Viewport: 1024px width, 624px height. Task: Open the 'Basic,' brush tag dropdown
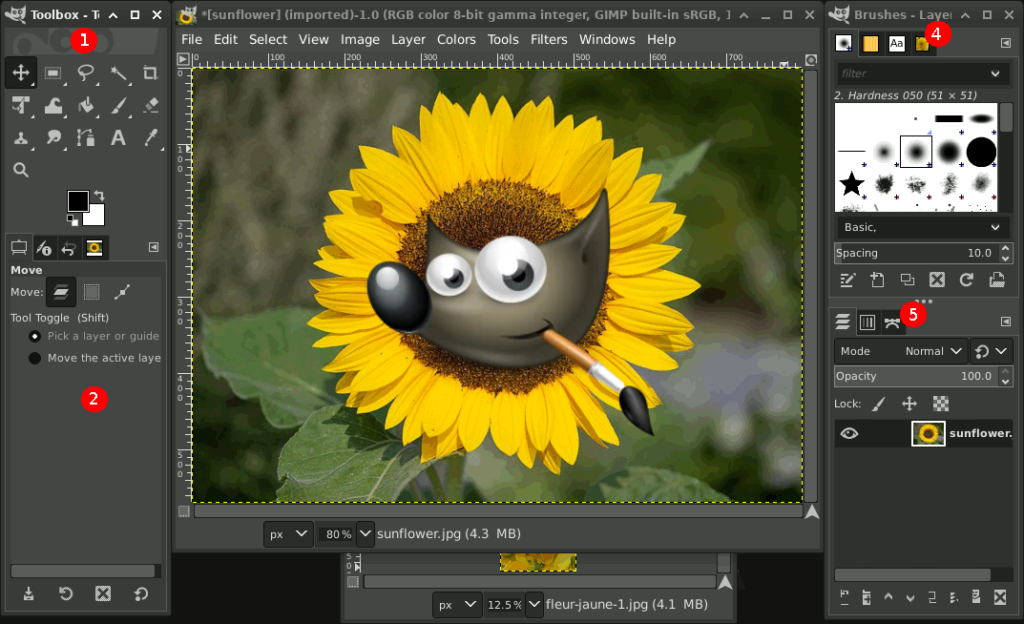[921, 227]
